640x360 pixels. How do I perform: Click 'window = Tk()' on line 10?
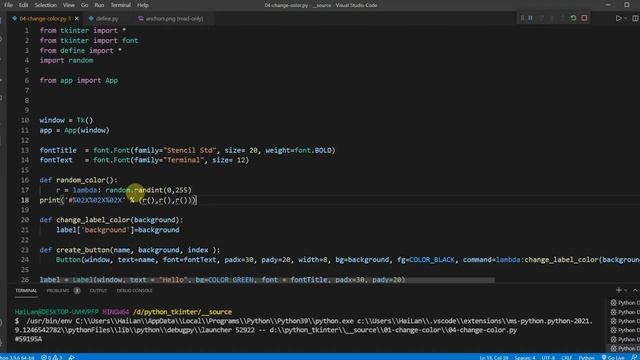(x=67, y=120)
